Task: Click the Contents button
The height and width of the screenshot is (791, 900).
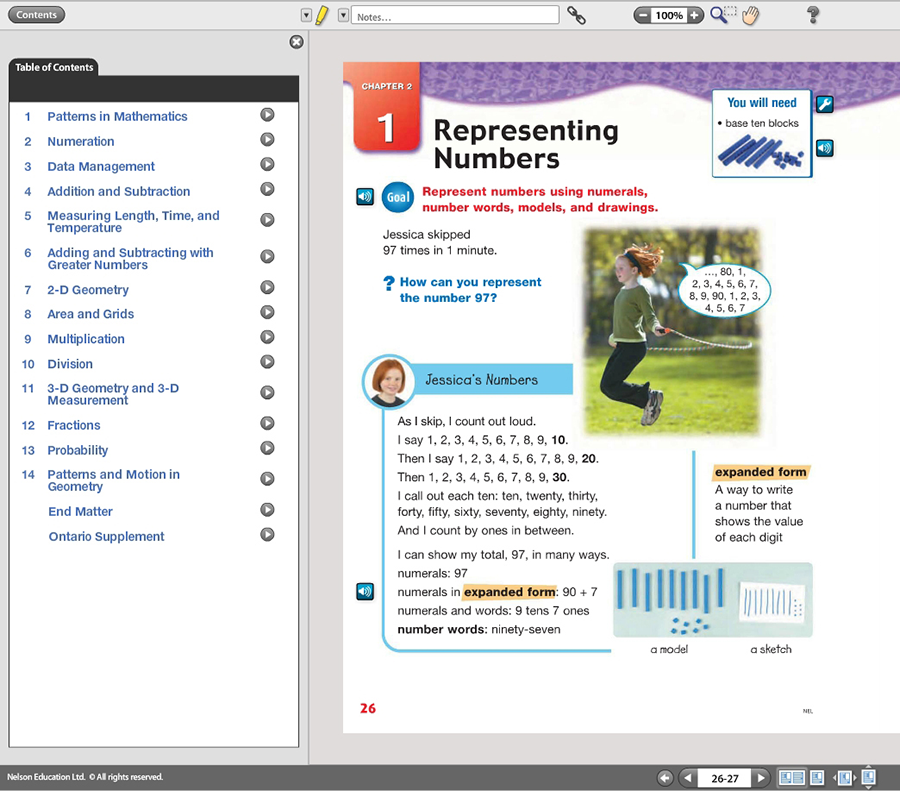Action: pos(36,15)
